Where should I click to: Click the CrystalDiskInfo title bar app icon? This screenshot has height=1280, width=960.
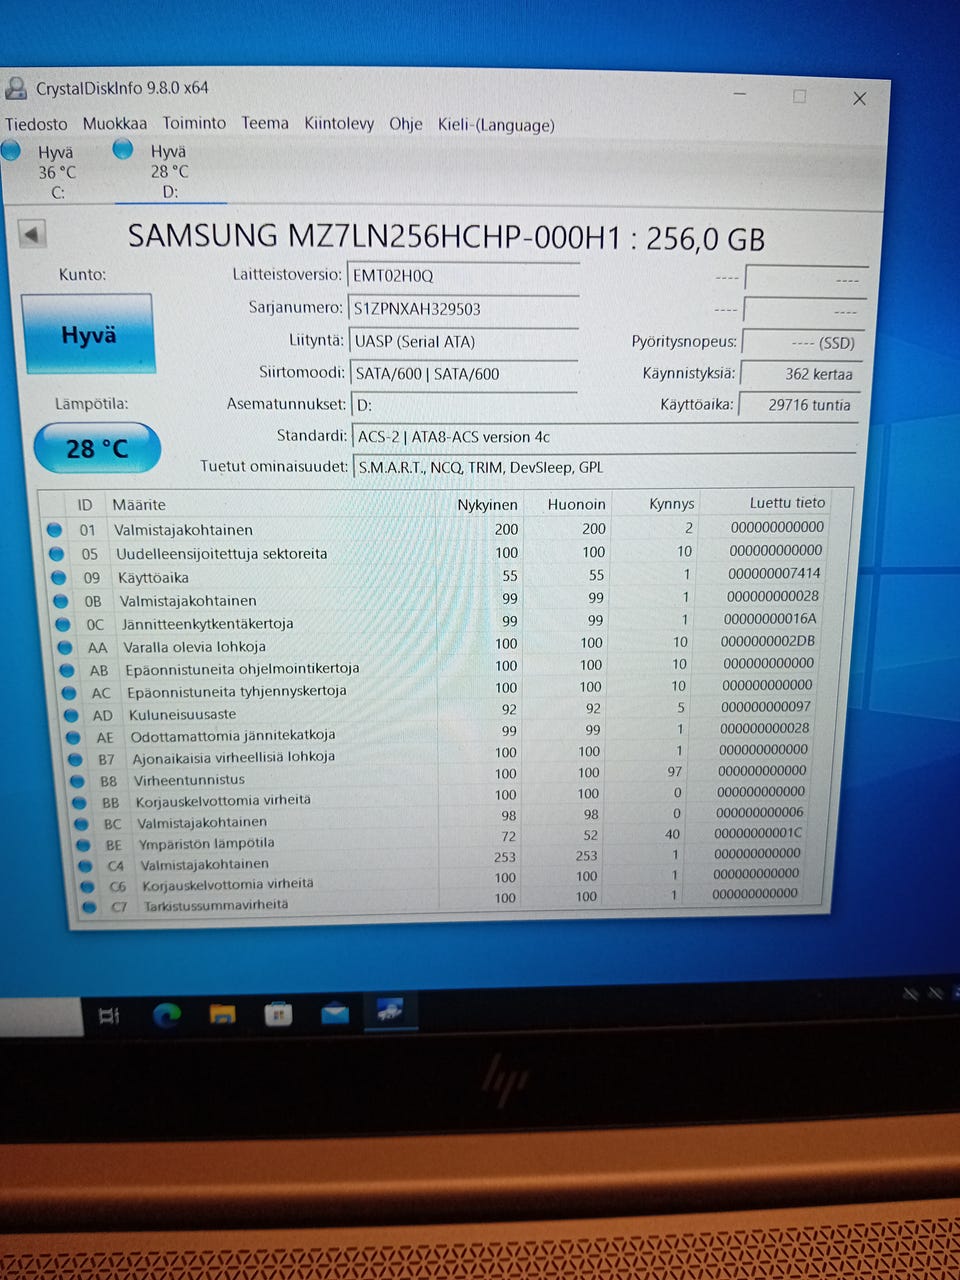16,88
